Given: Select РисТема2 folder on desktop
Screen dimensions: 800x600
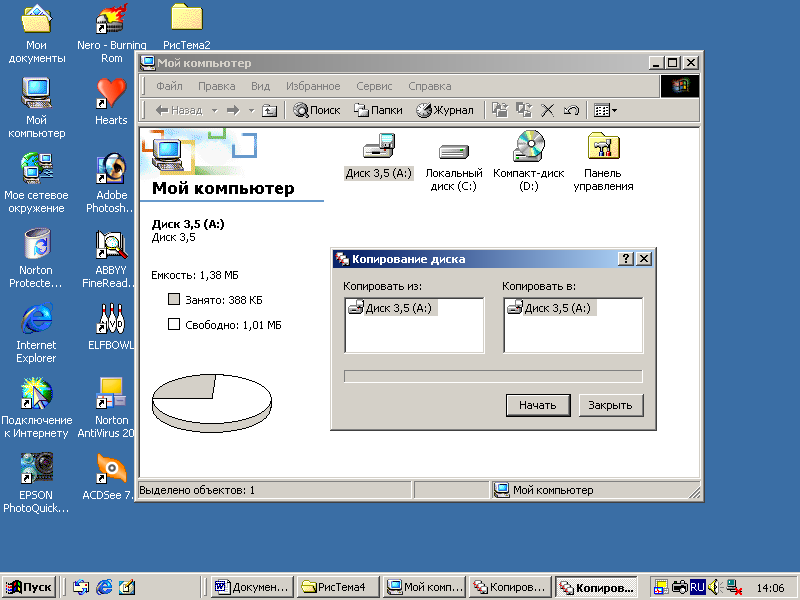Looking at the screenshot, I should (x=186, y=27).
